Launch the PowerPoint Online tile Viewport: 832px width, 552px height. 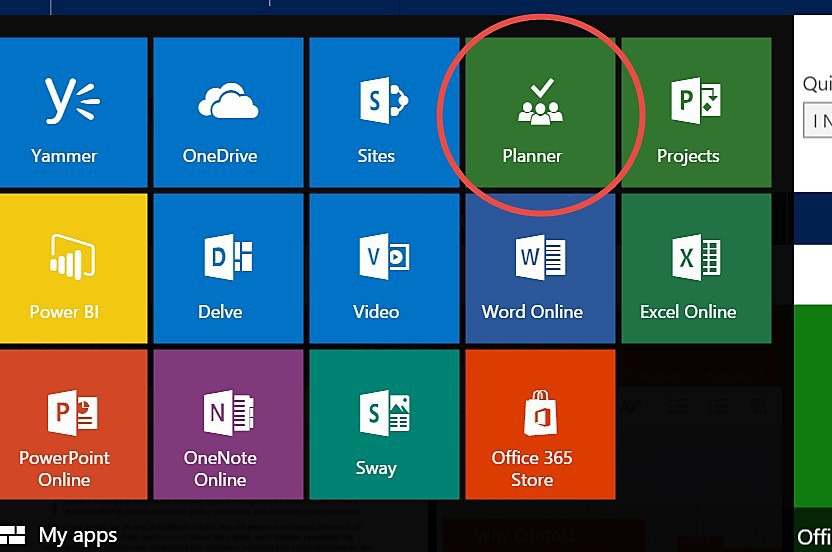65,424
